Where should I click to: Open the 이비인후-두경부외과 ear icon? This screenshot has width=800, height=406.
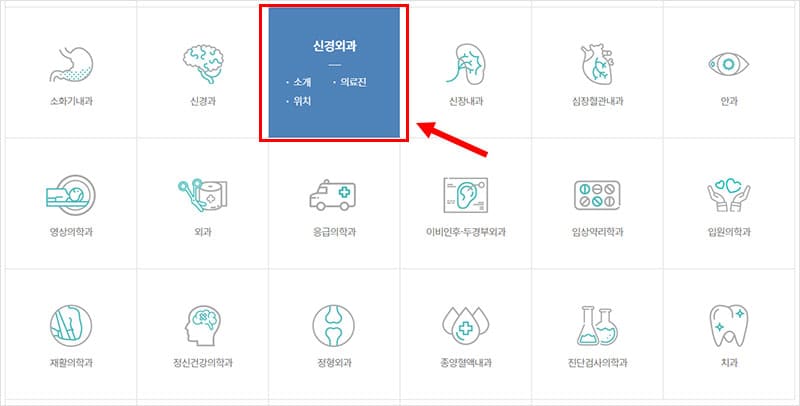[x=466, y=195]
